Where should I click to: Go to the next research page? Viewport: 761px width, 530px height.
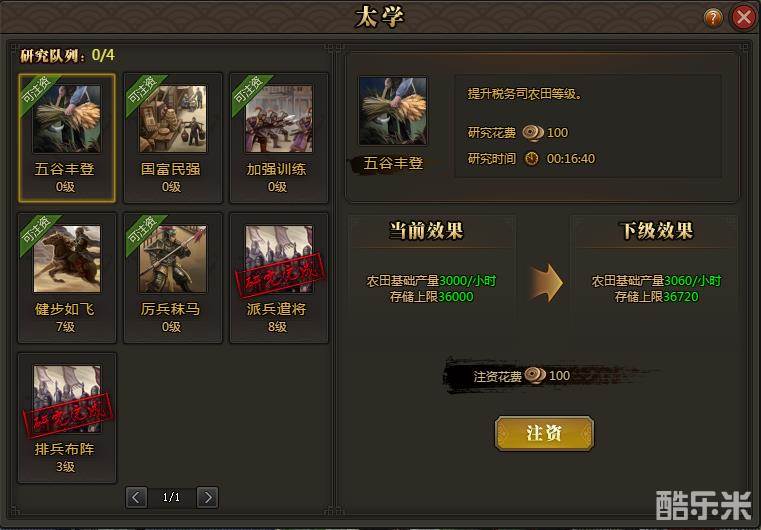click(x=207, y=497)
